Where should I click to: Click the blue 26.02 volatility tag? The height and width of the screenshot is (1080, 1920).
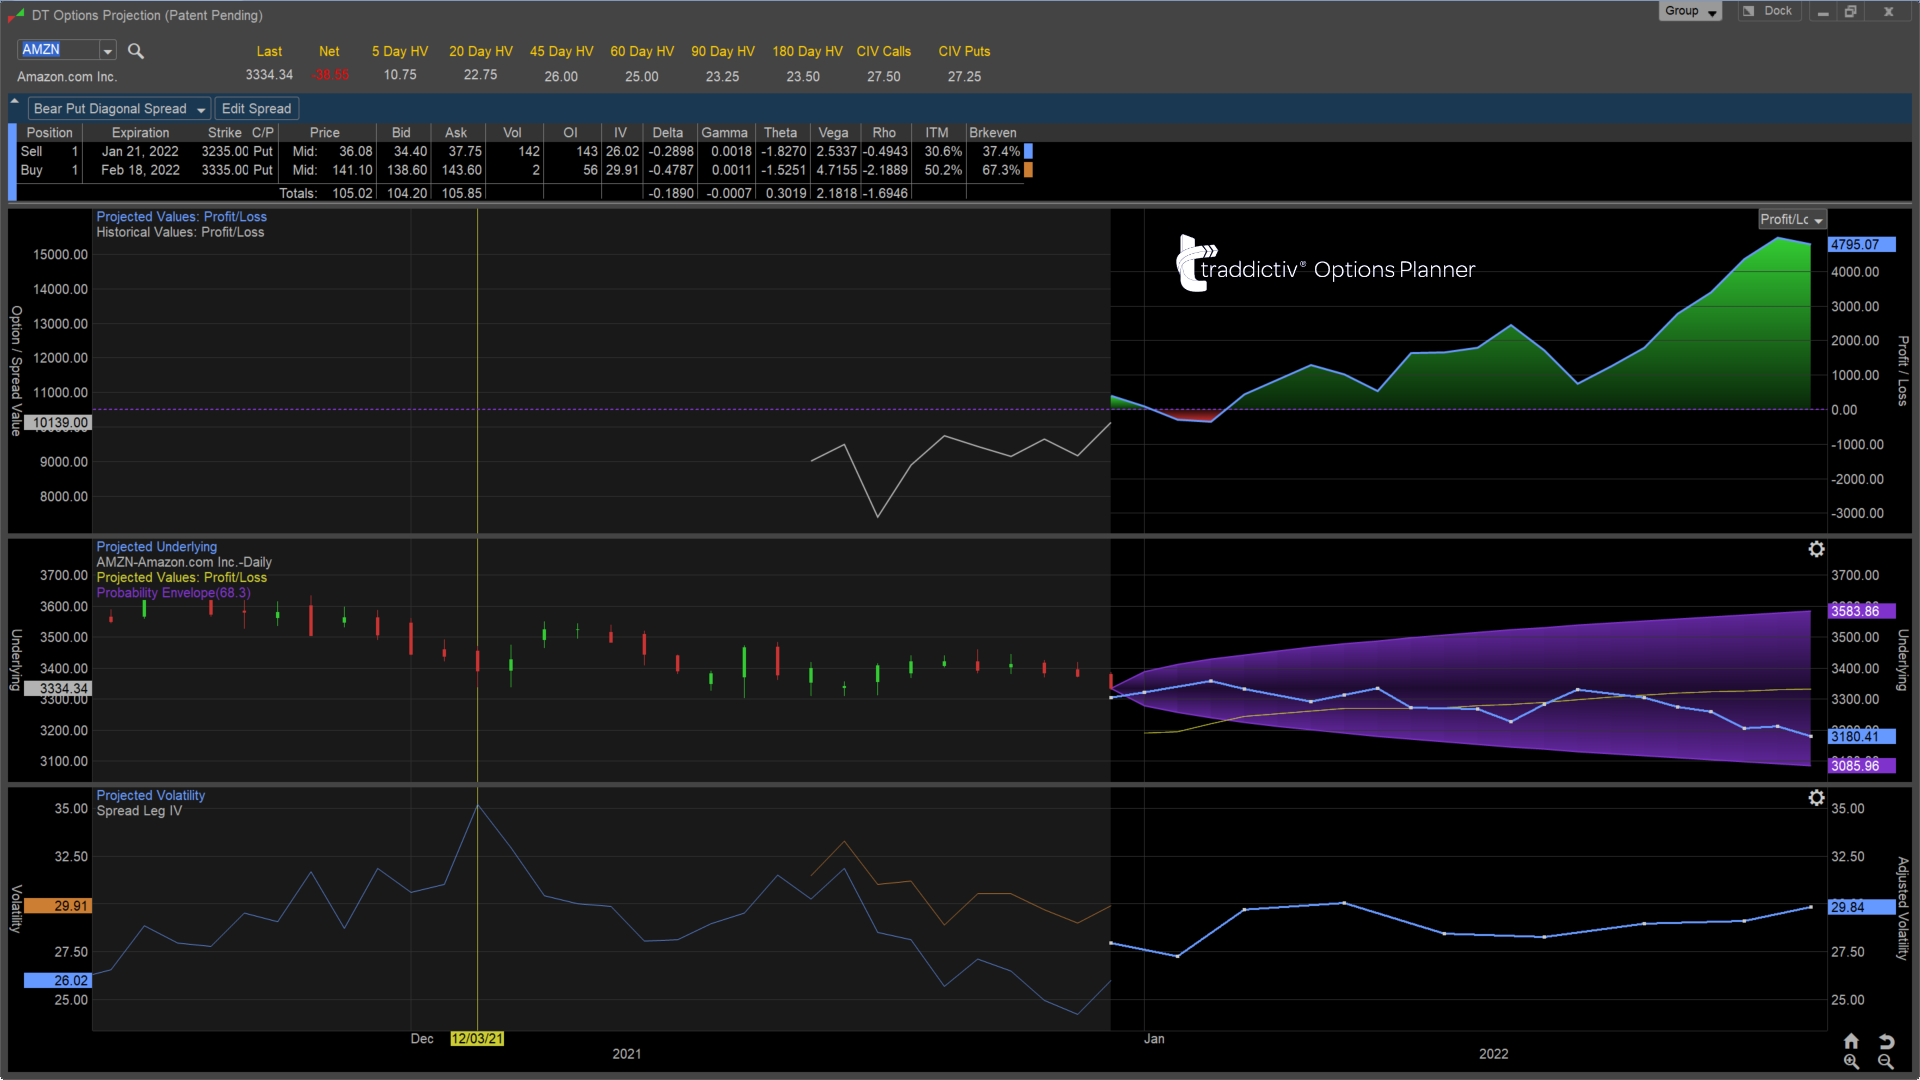(57, 981)
